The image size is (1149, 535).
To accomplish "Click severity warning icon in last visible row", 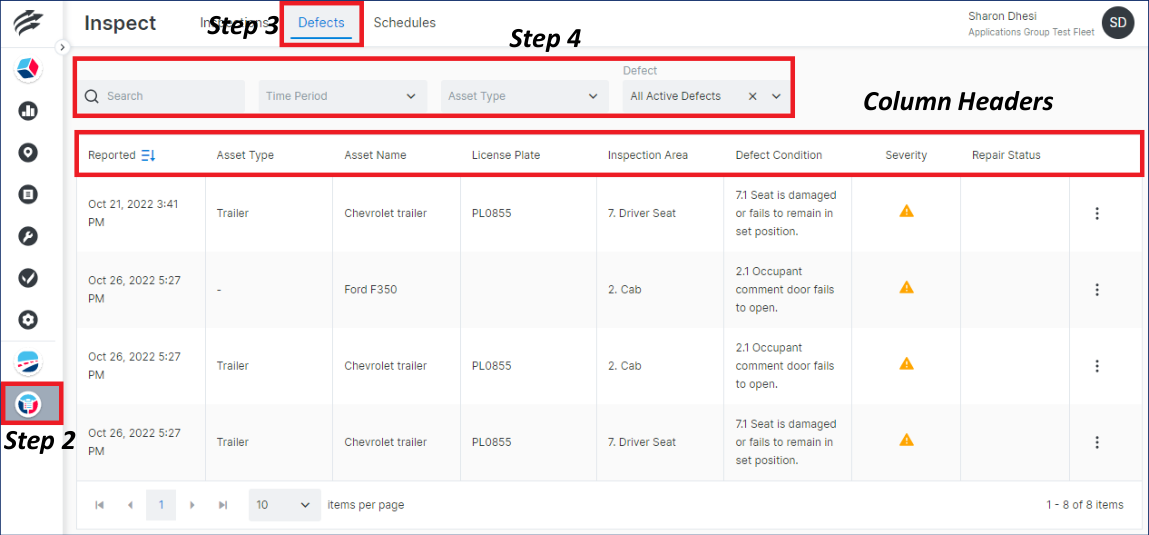I will pyautogui.click(x=906, y=440).
